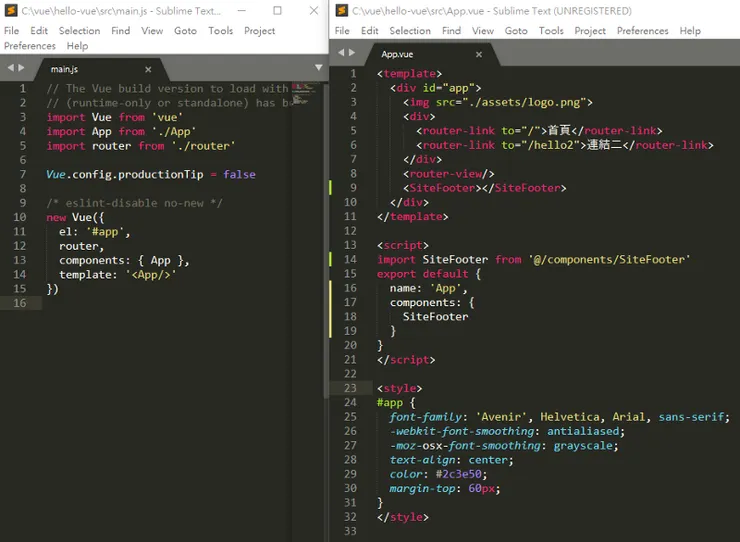Image resolution: width=740 pixels, height=542 pixels.
Task: Open Selection menu in the left window
Action: coord(79,31)
